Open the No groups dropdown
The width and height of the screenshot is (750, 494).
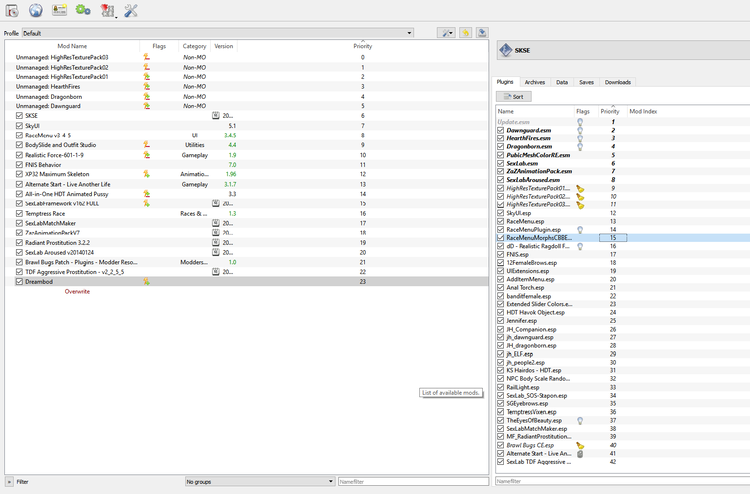[260, 482]
